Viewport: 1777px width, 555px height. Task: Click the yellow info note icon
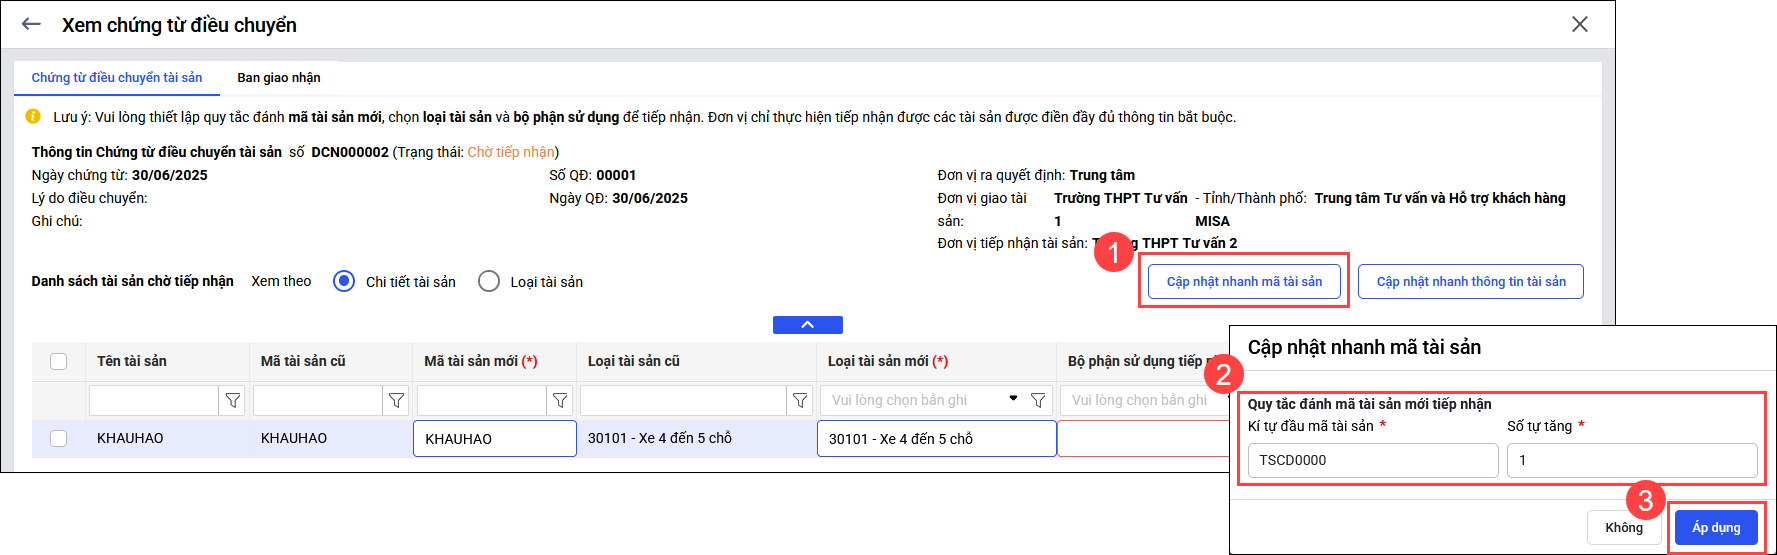33,117
